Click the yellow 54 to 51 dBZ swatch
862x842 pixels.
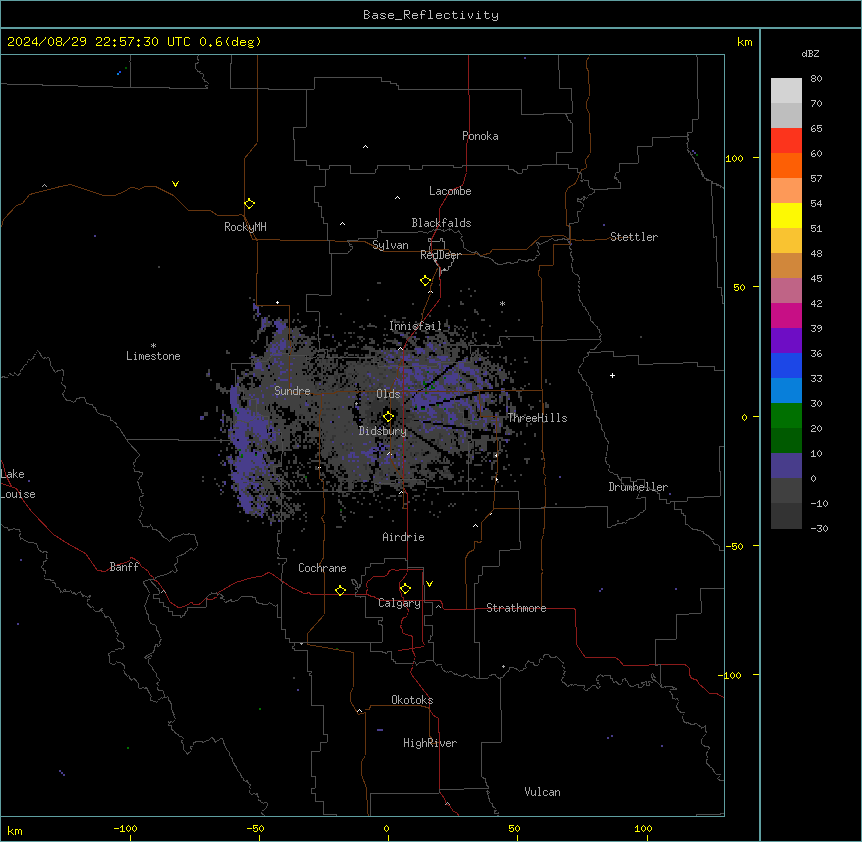pos(786,215)
